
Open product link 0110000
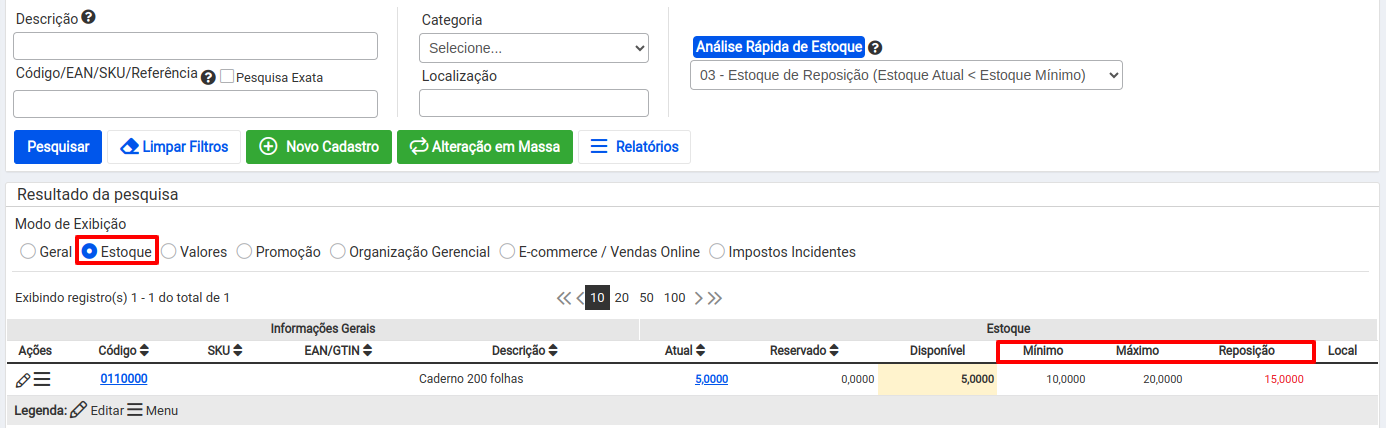point(124,379)
